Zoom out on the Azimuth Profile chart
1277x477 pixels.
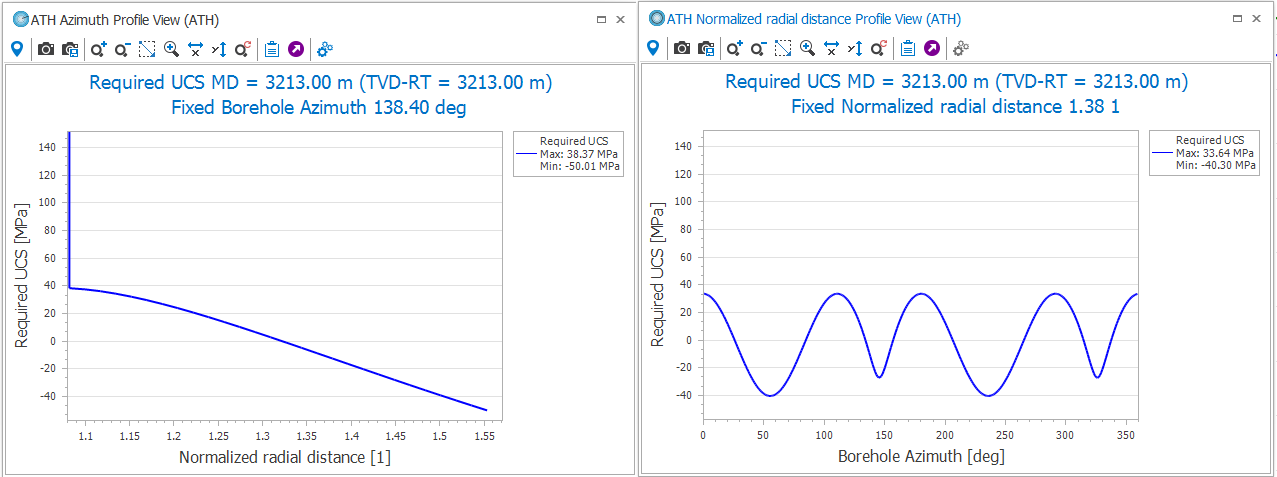(122, 48)
